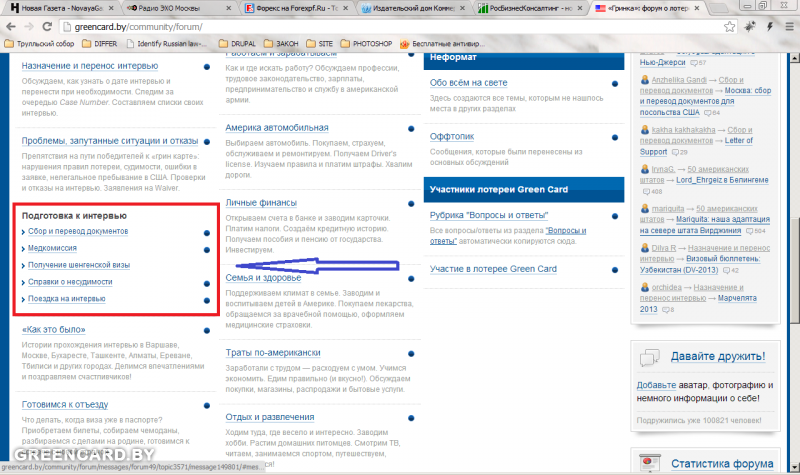This screenshot has height=475, width=800.
Task: Open Назначение и перенос интервью forum
Action: tap(90, 66)
